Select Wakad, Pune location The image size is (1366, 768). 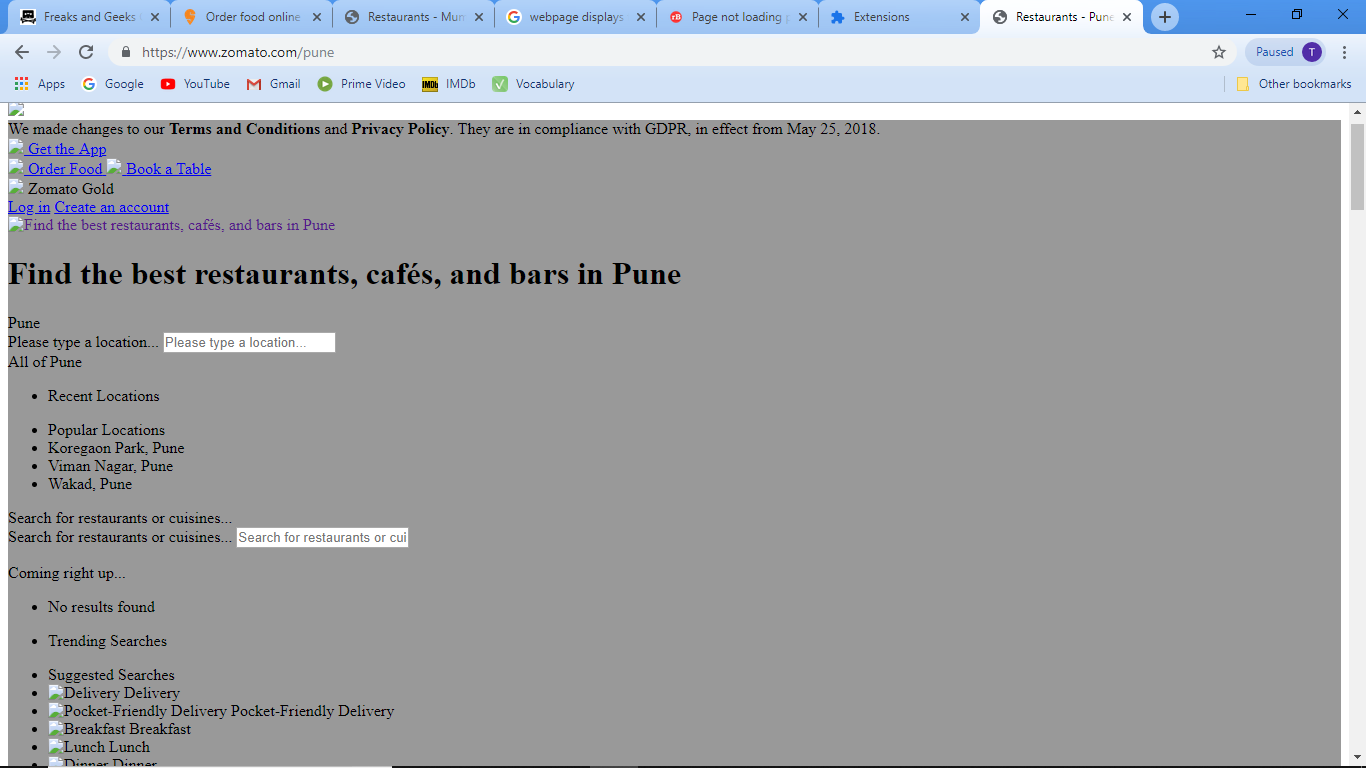90,484
